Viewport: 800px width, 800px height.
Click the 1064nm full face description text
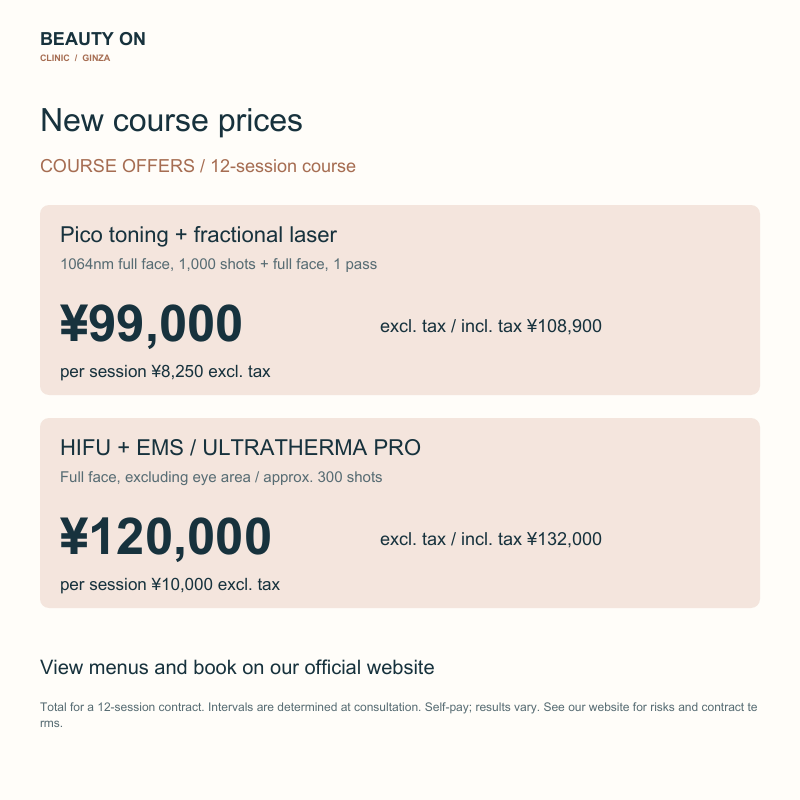pos(218,264)
